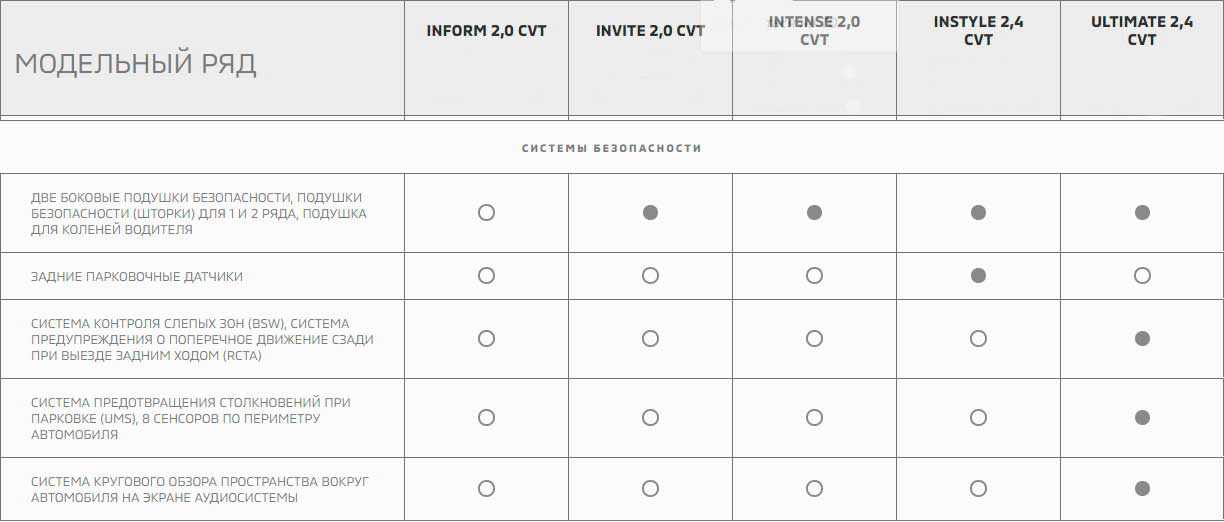
Task: Click filled surround-view dot under ULTIMATE
Action: (1142, 489)
